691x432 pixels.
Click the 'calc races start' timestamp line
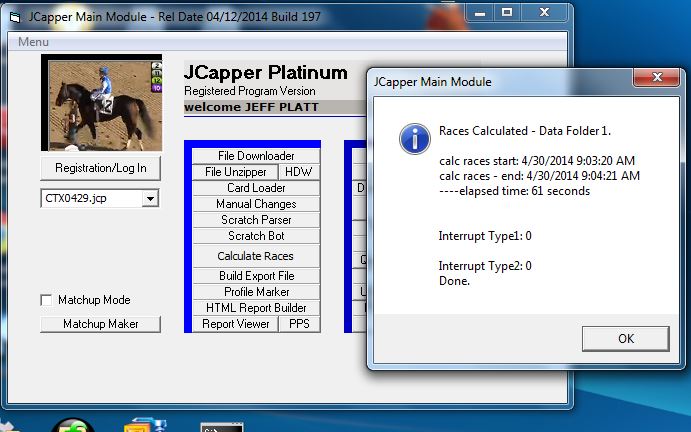pos(537,160)
